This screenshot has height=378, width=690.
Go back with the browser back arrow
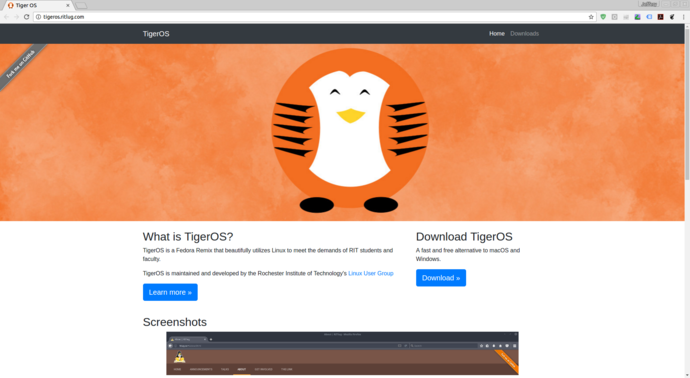(x=6, y=17)
